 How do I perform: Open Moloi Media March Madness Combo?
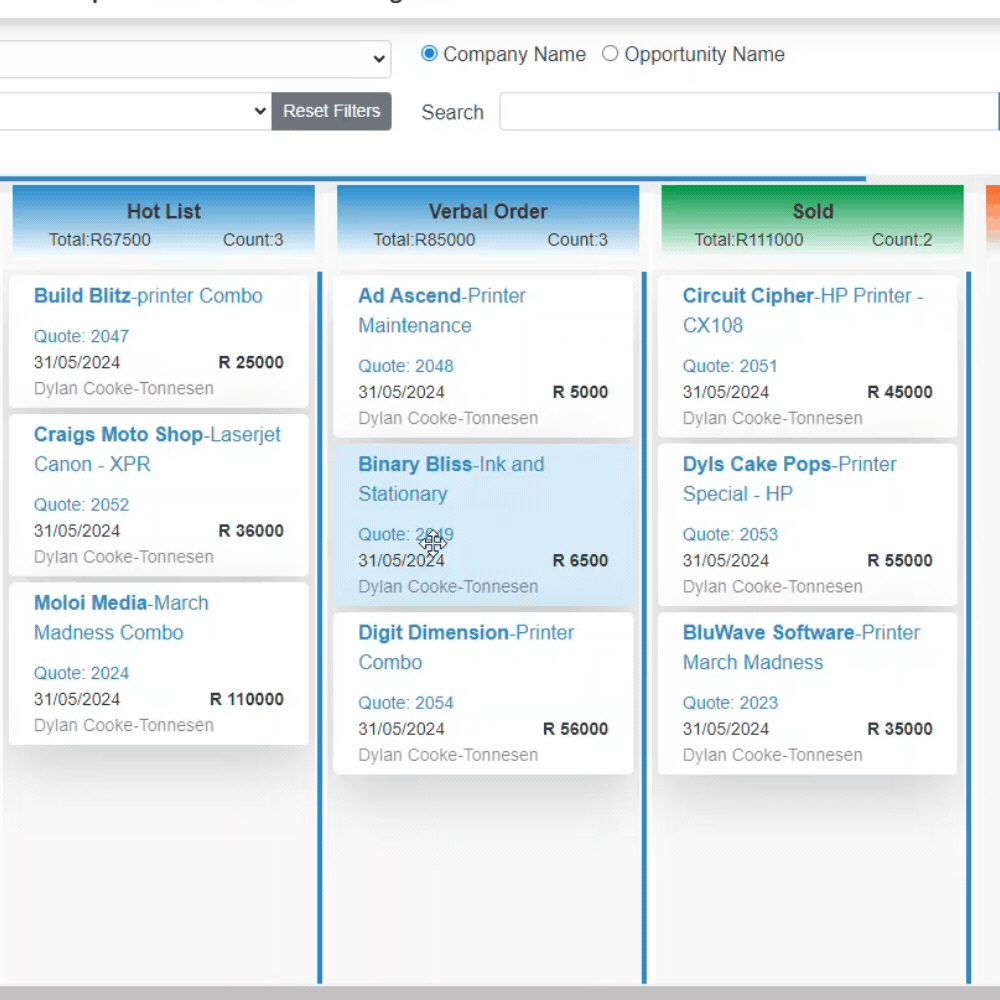click(121, 617)
